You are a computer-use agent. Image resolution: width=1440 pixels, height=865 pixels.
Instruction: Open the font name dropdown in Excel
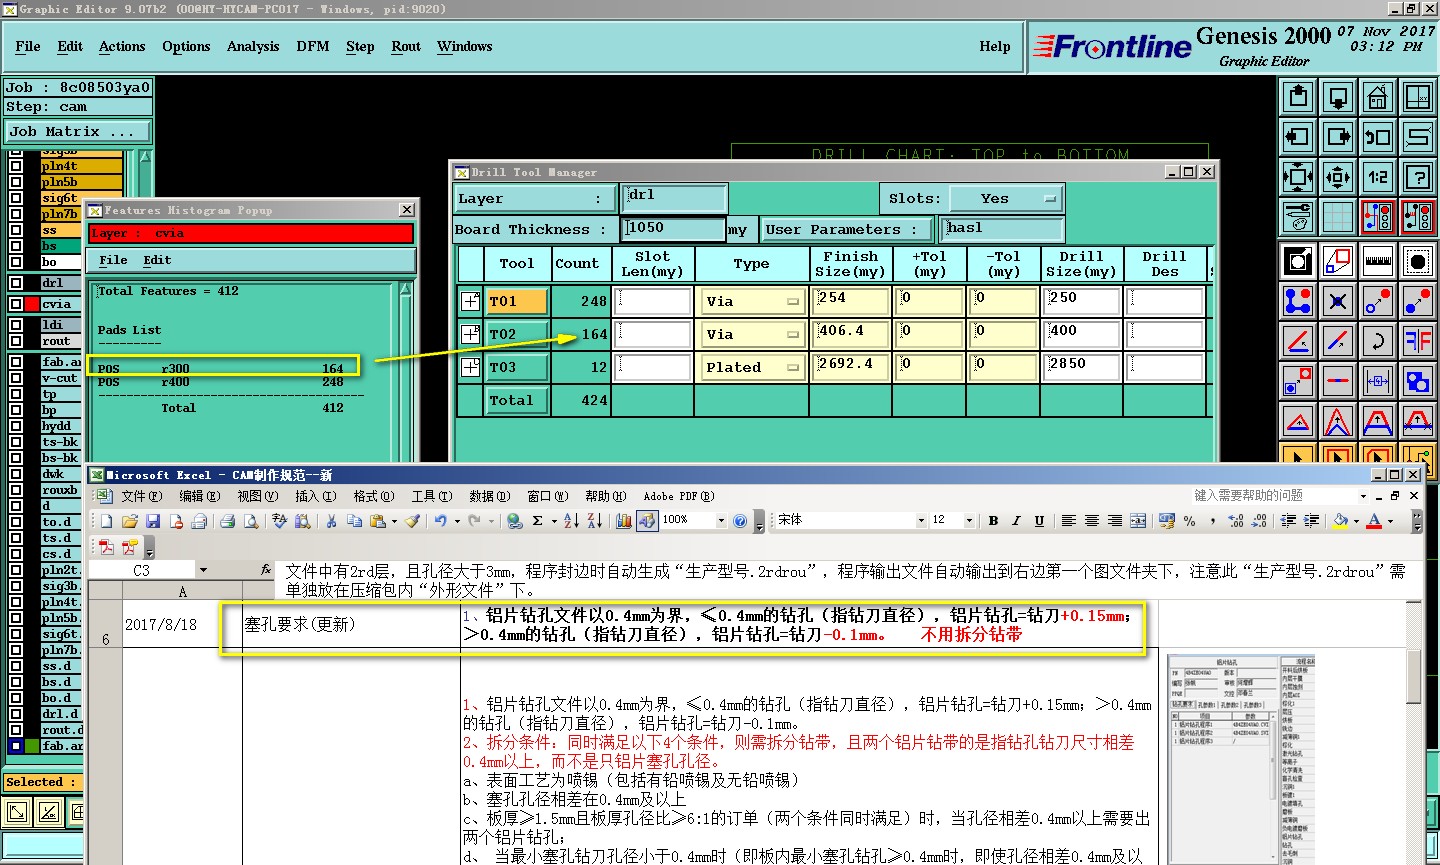pyautogui.click(x=921, y=521)
